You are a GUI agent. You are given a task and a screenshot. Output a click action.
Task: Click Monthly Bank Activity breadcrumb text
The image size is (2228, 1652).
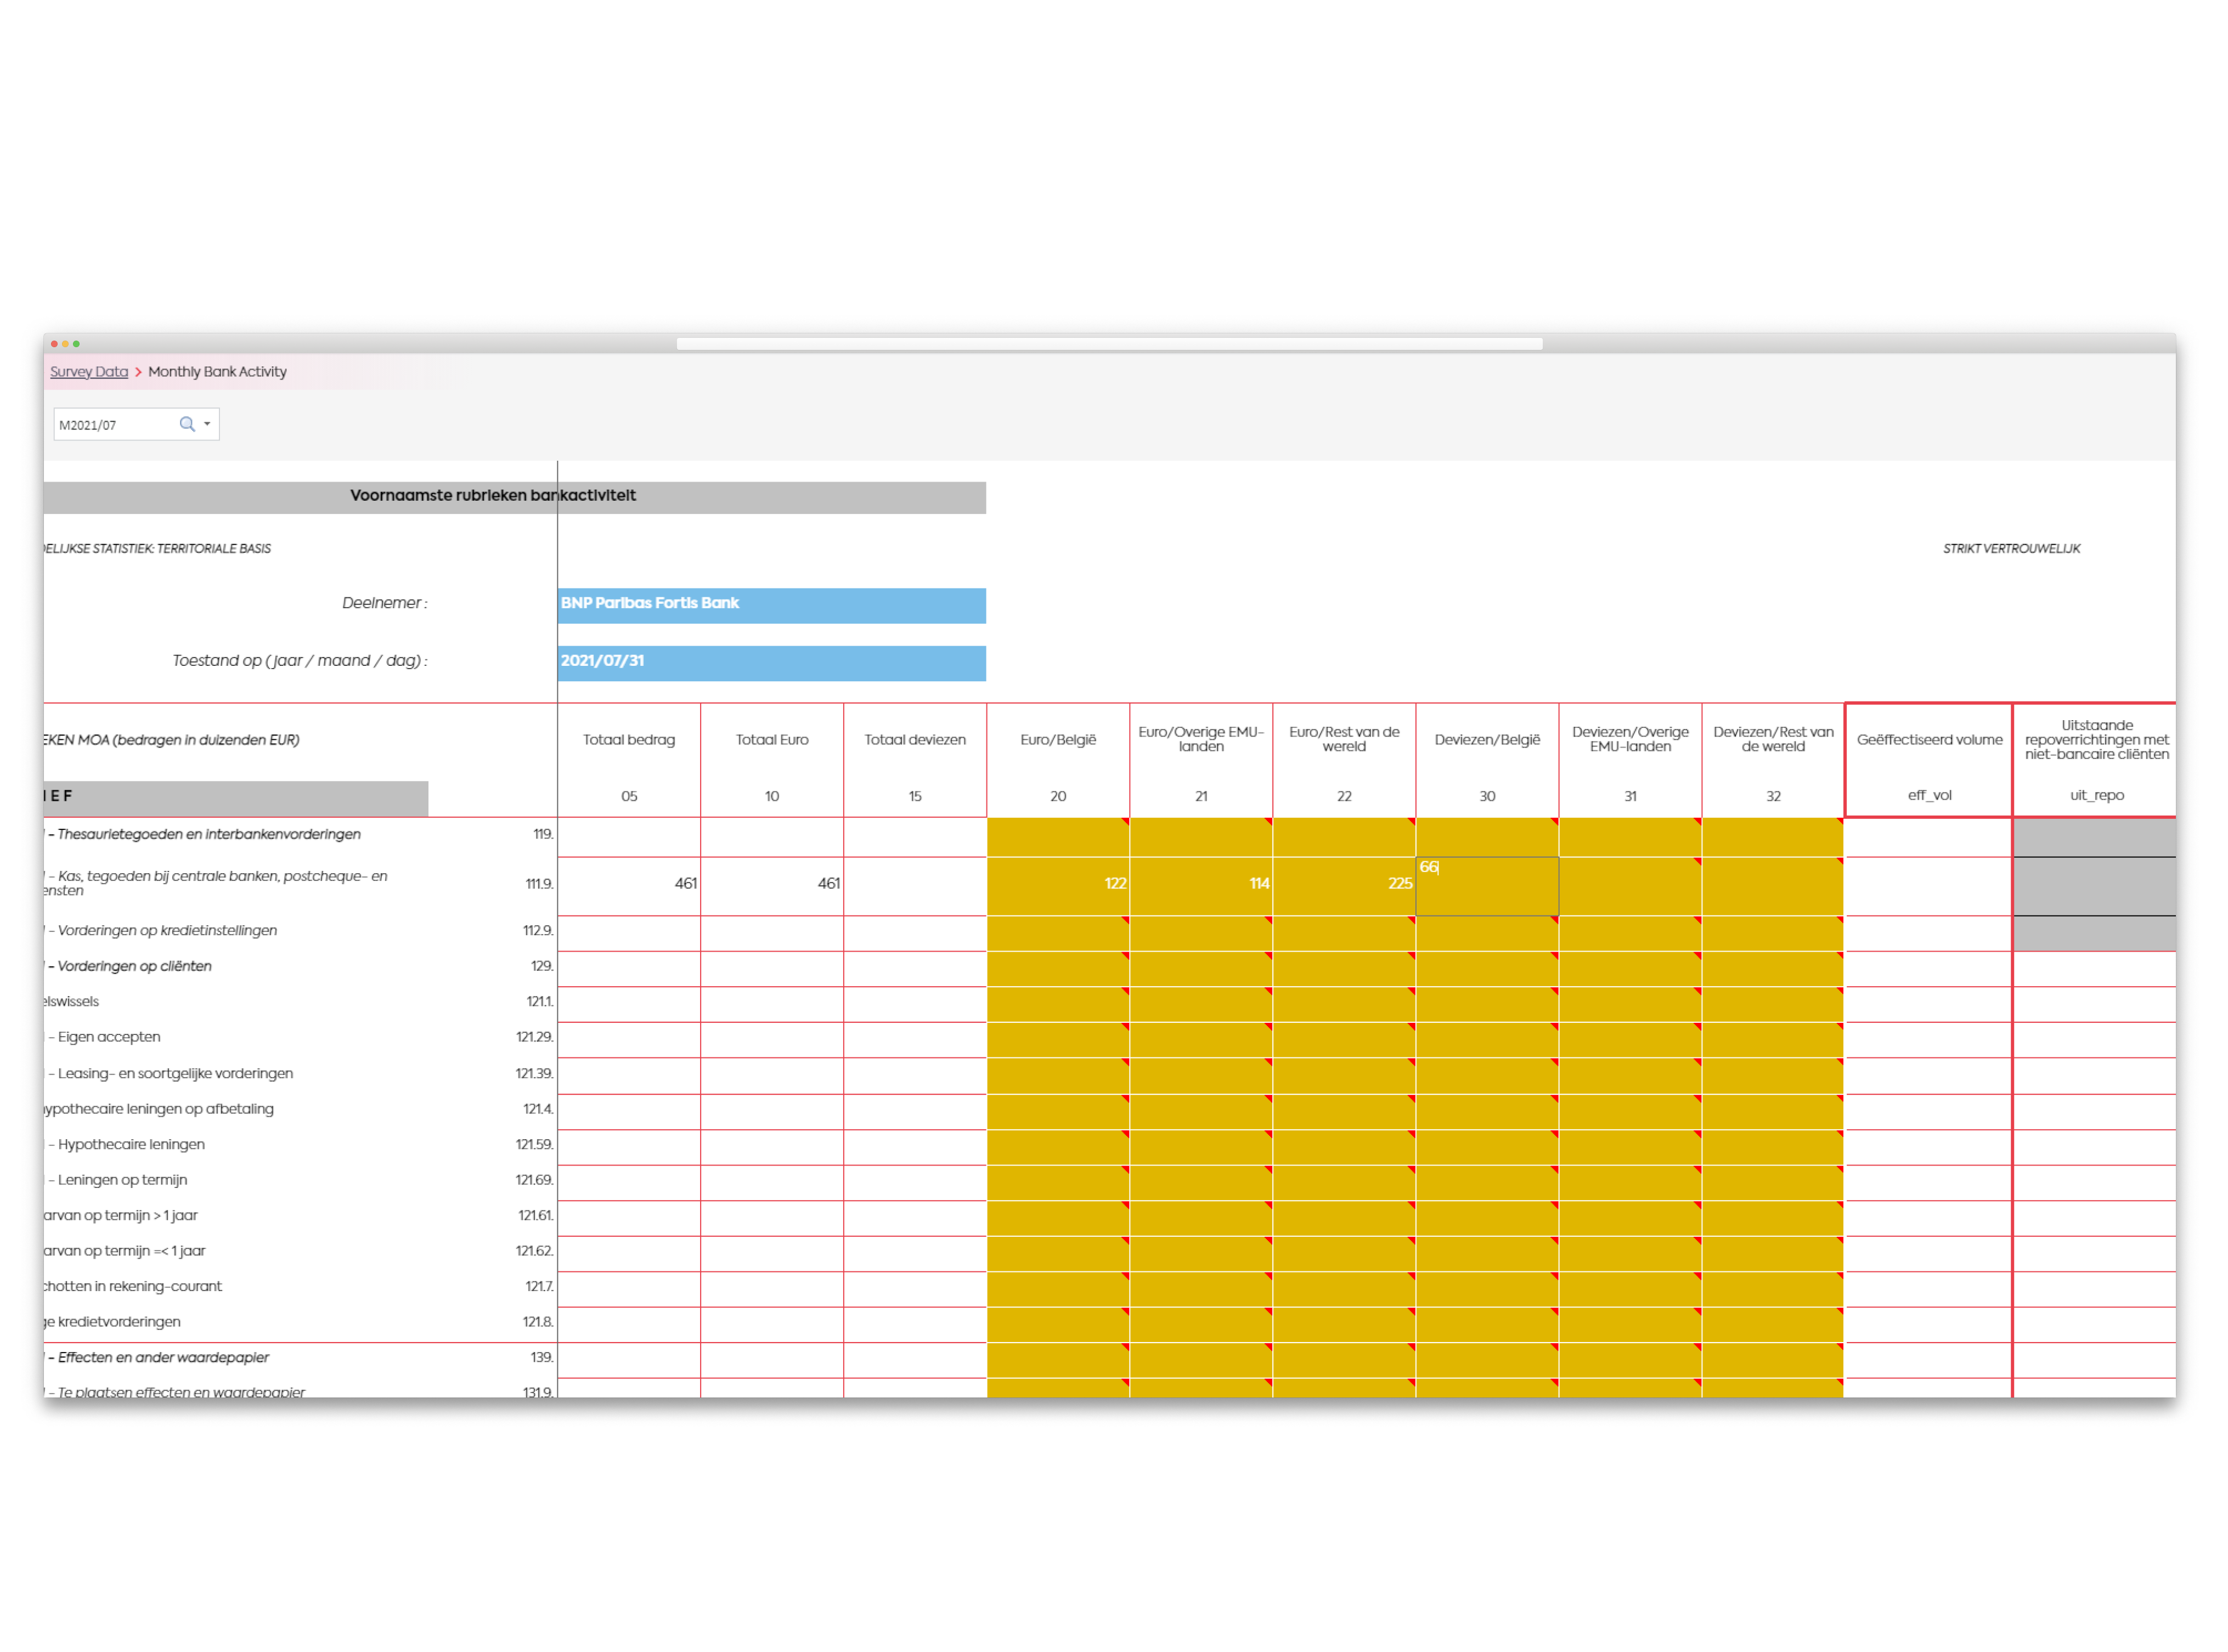217,372
